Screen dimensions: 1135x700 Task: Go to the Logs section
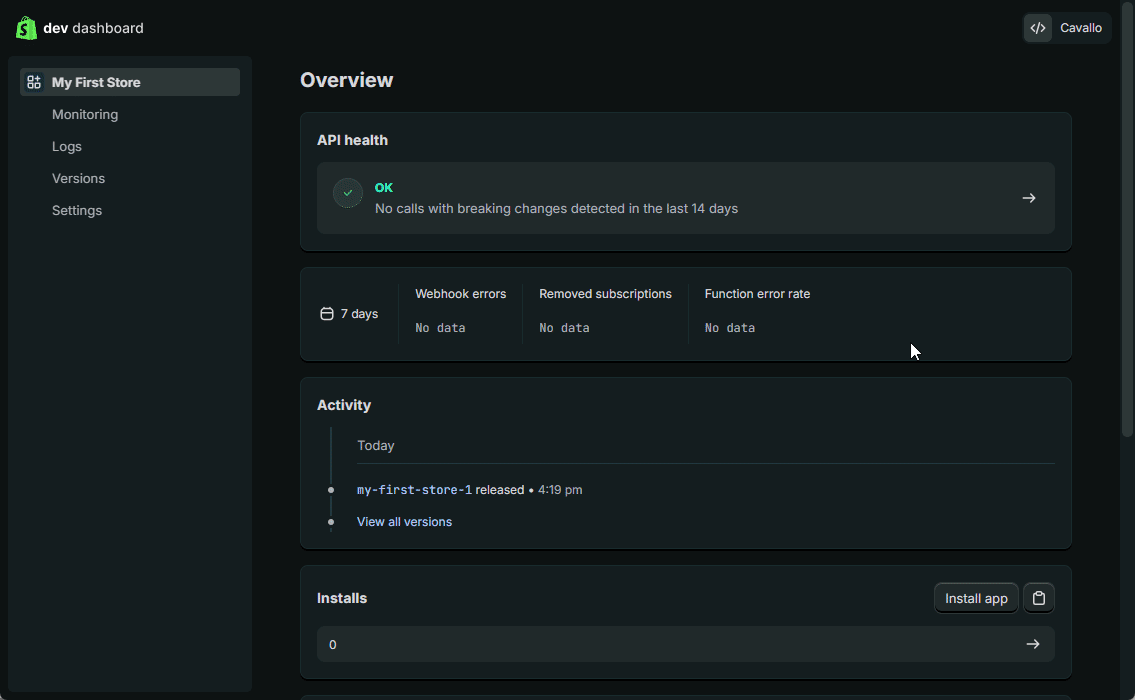(67, 146)
